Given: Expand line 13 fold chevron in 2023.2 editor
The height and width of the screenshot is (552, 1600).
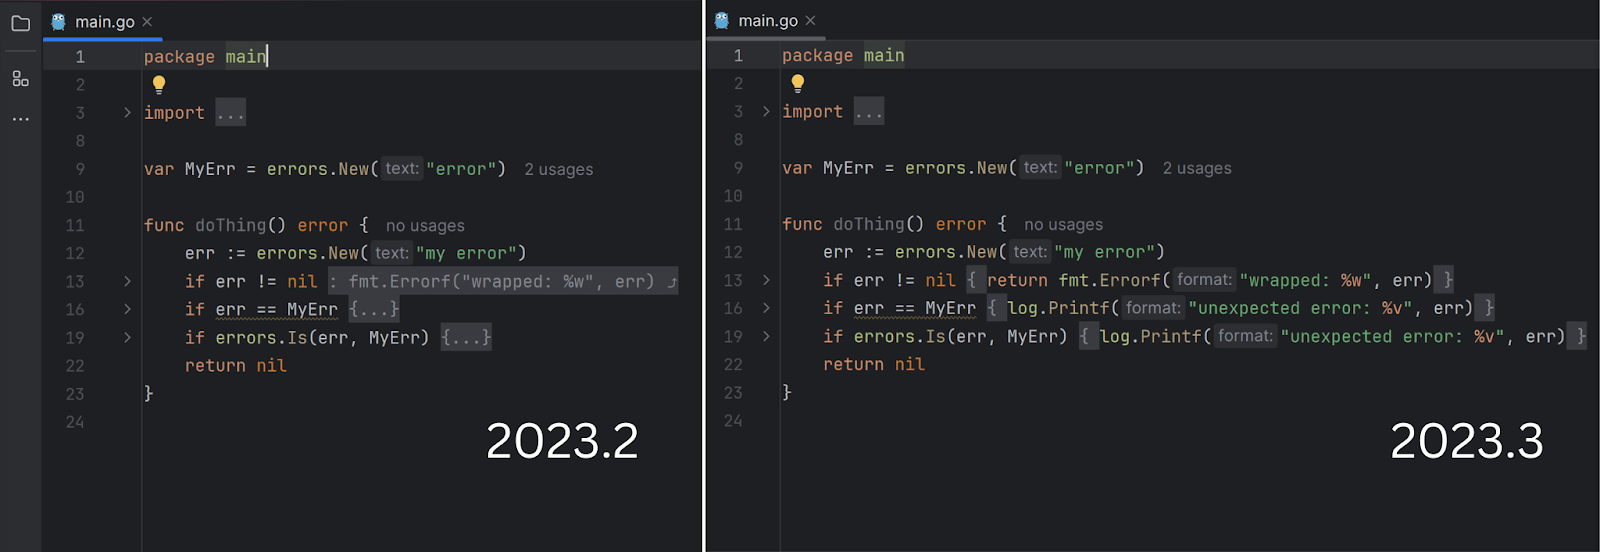Looking at the screenshot, I should 127,282.
